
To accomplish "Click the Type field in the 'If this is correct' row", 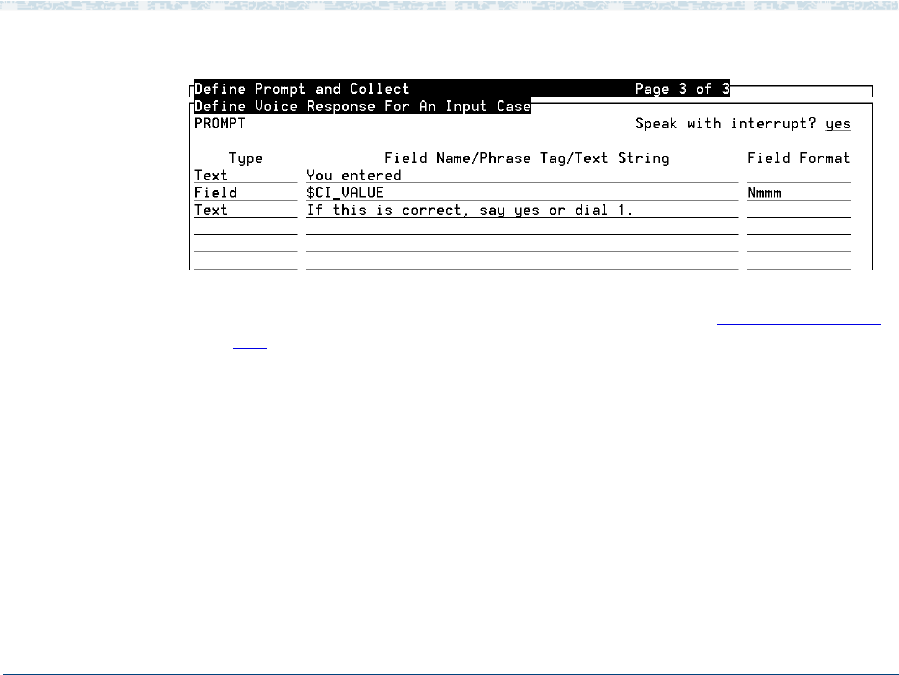I will [245, 210].
